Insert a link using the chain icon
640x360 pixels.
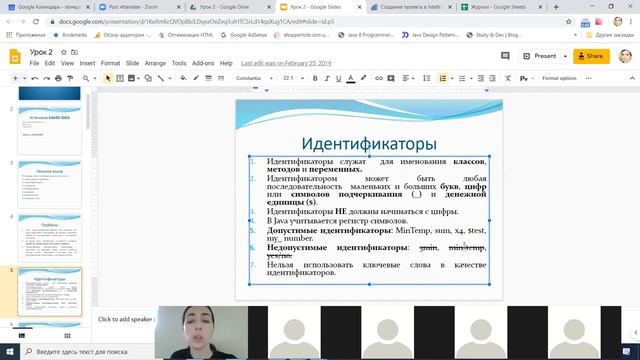[379, 78]
